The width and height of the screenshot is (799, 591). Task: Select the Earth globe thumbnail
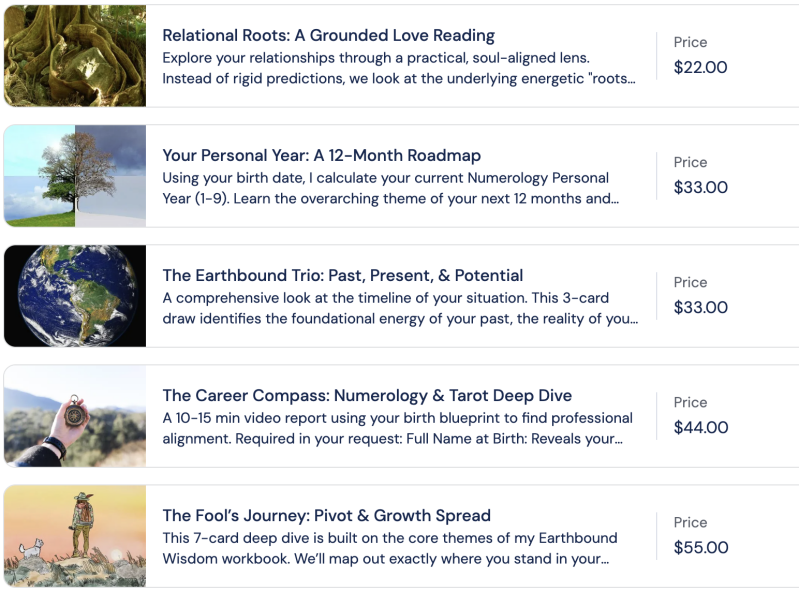tap(75, 296)
